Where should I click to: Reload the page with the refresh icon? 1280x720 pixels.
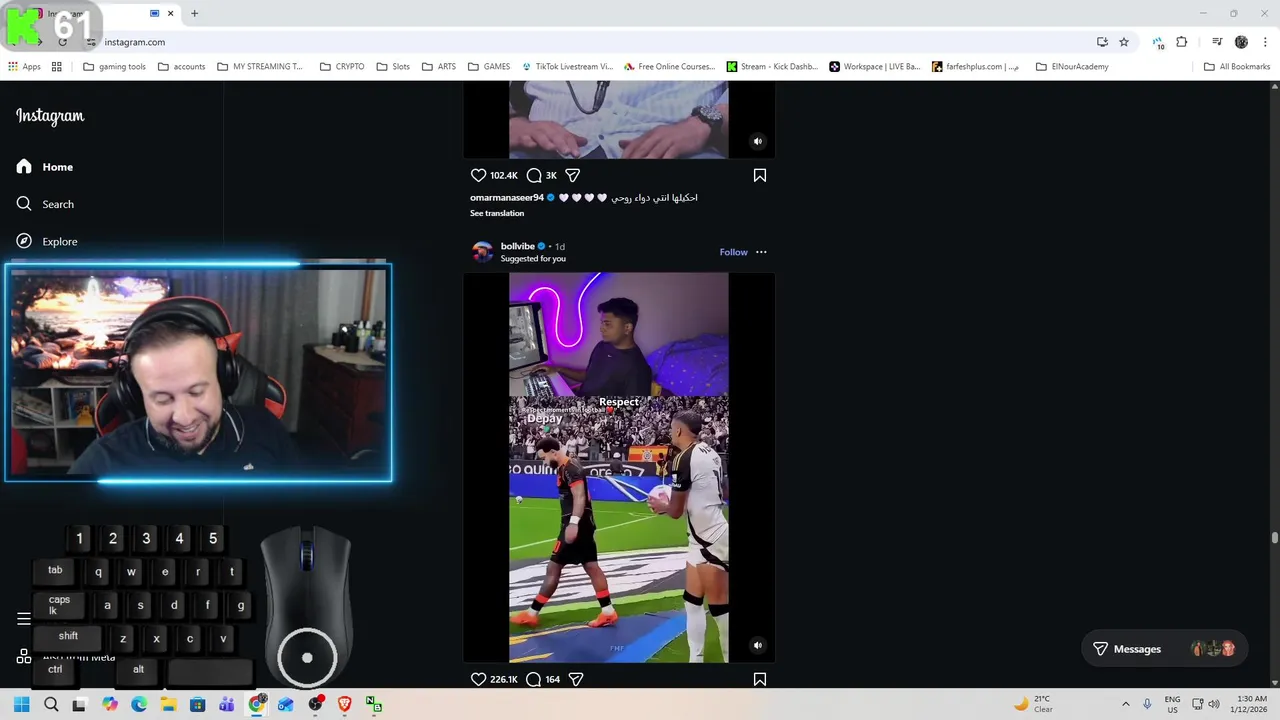pyautogui.click(x=62, y=42)
